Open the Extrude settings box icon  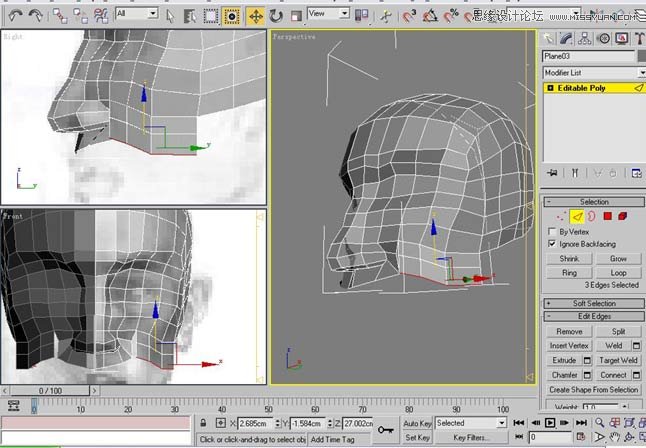point(587,360)
